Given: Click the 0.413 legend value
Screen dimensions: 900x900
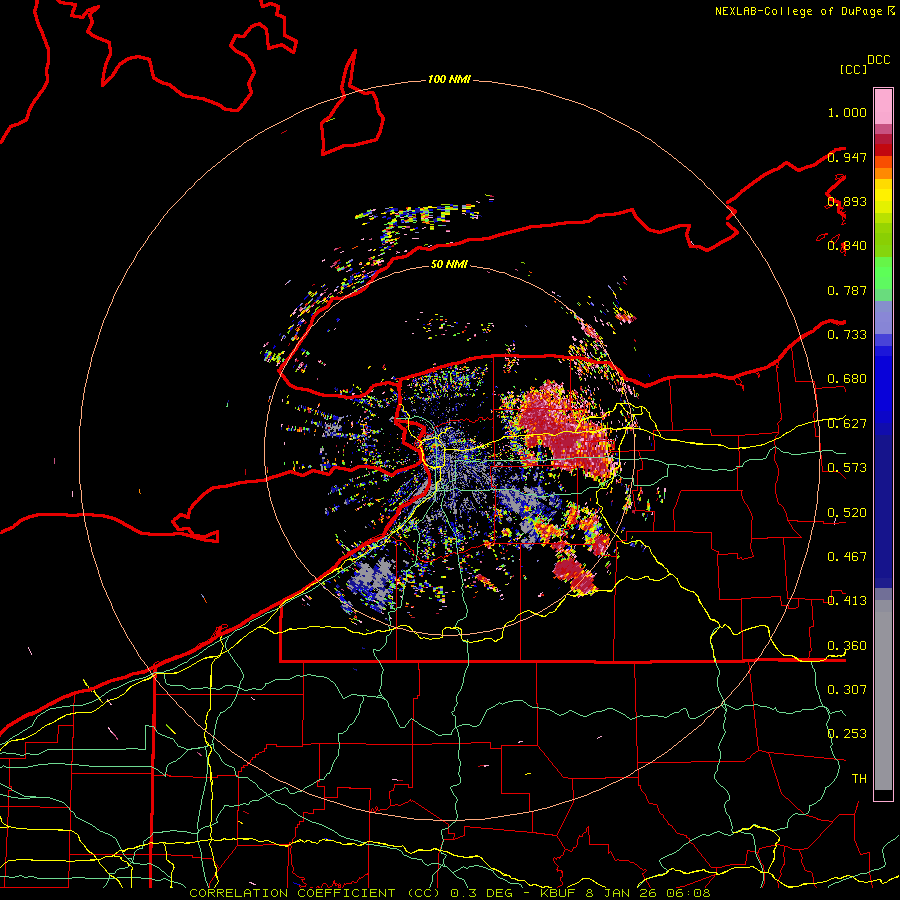Looking at the screenshot, I should [847, 601].
